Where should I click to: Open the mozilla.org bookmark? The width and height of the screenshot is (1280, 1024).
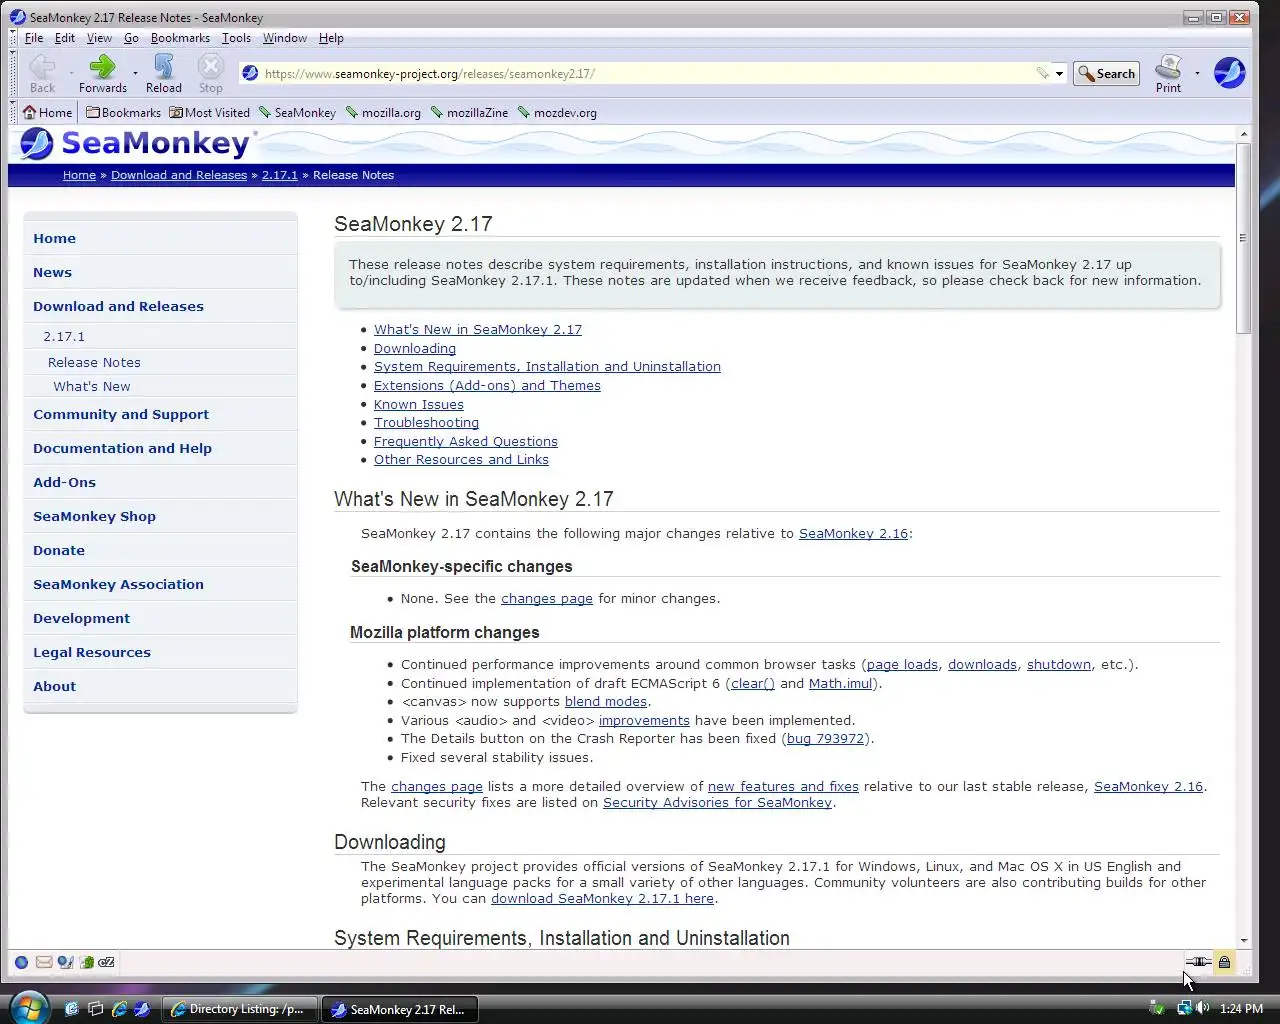[x=383, y=112]
